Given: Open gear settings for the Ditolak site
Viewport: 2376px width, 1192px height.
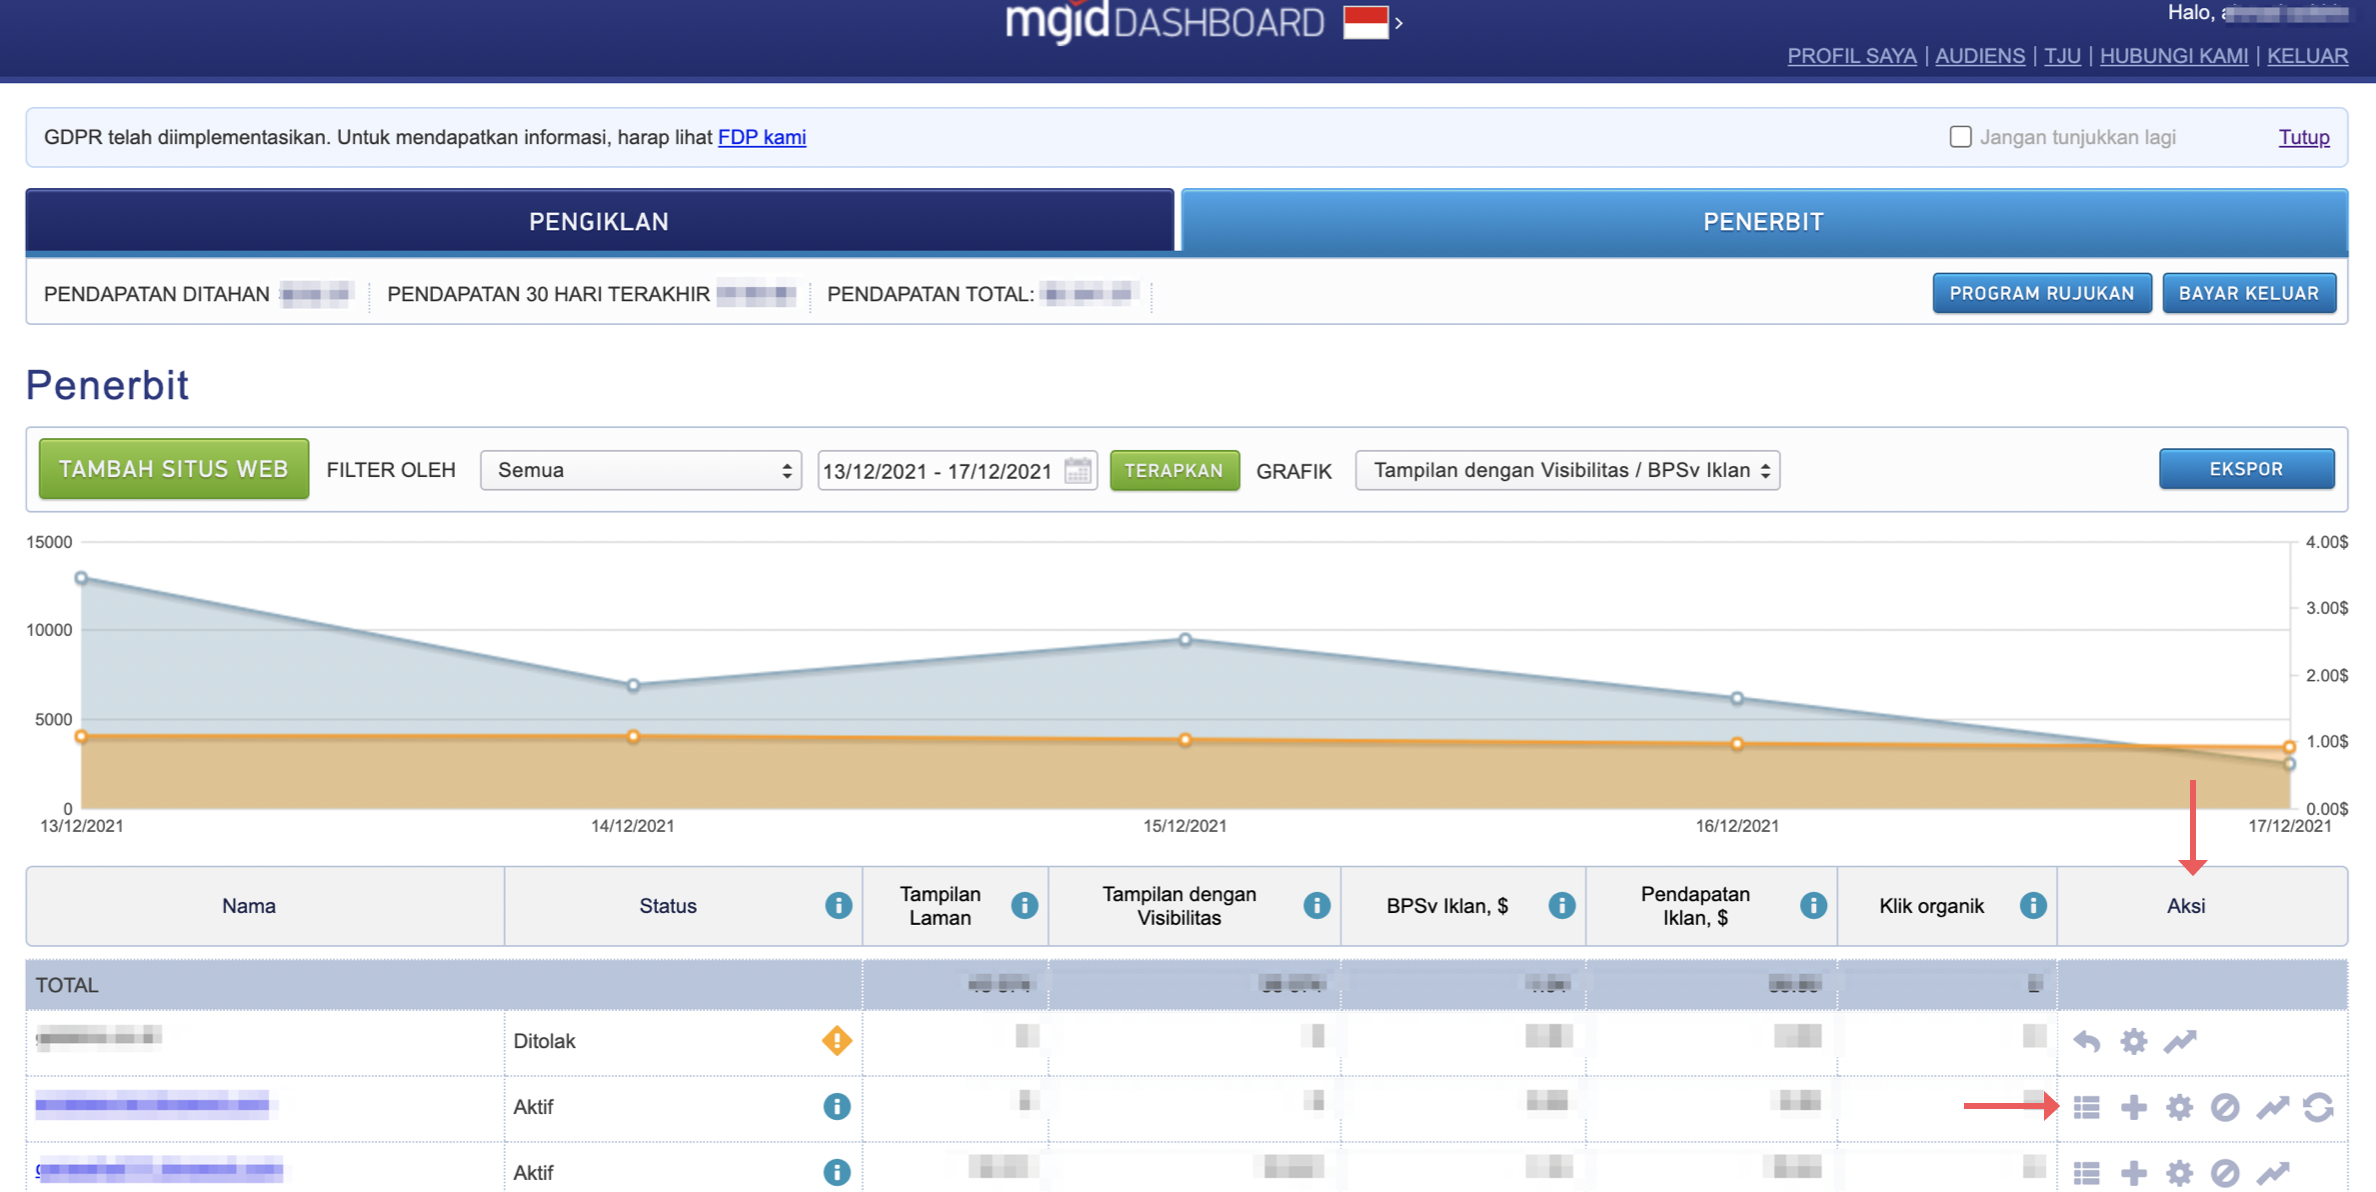Looking at the screenshot, I should click(x=2133, y=1041).
